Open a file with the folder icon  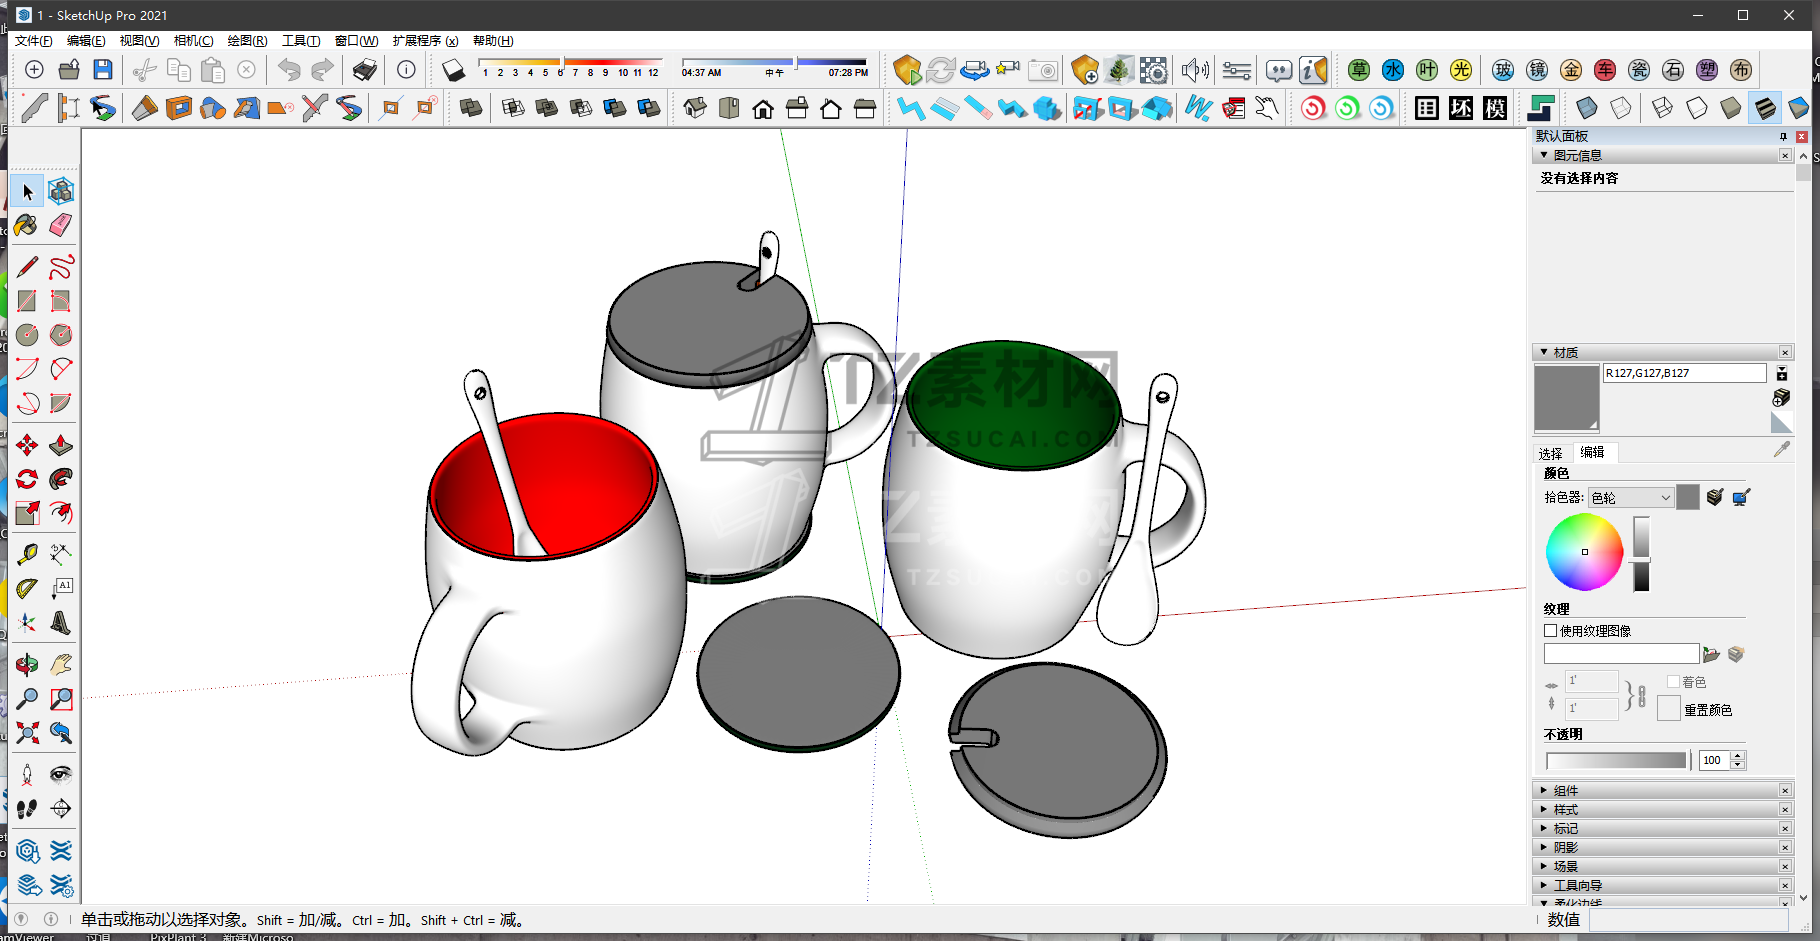(69, 69)
